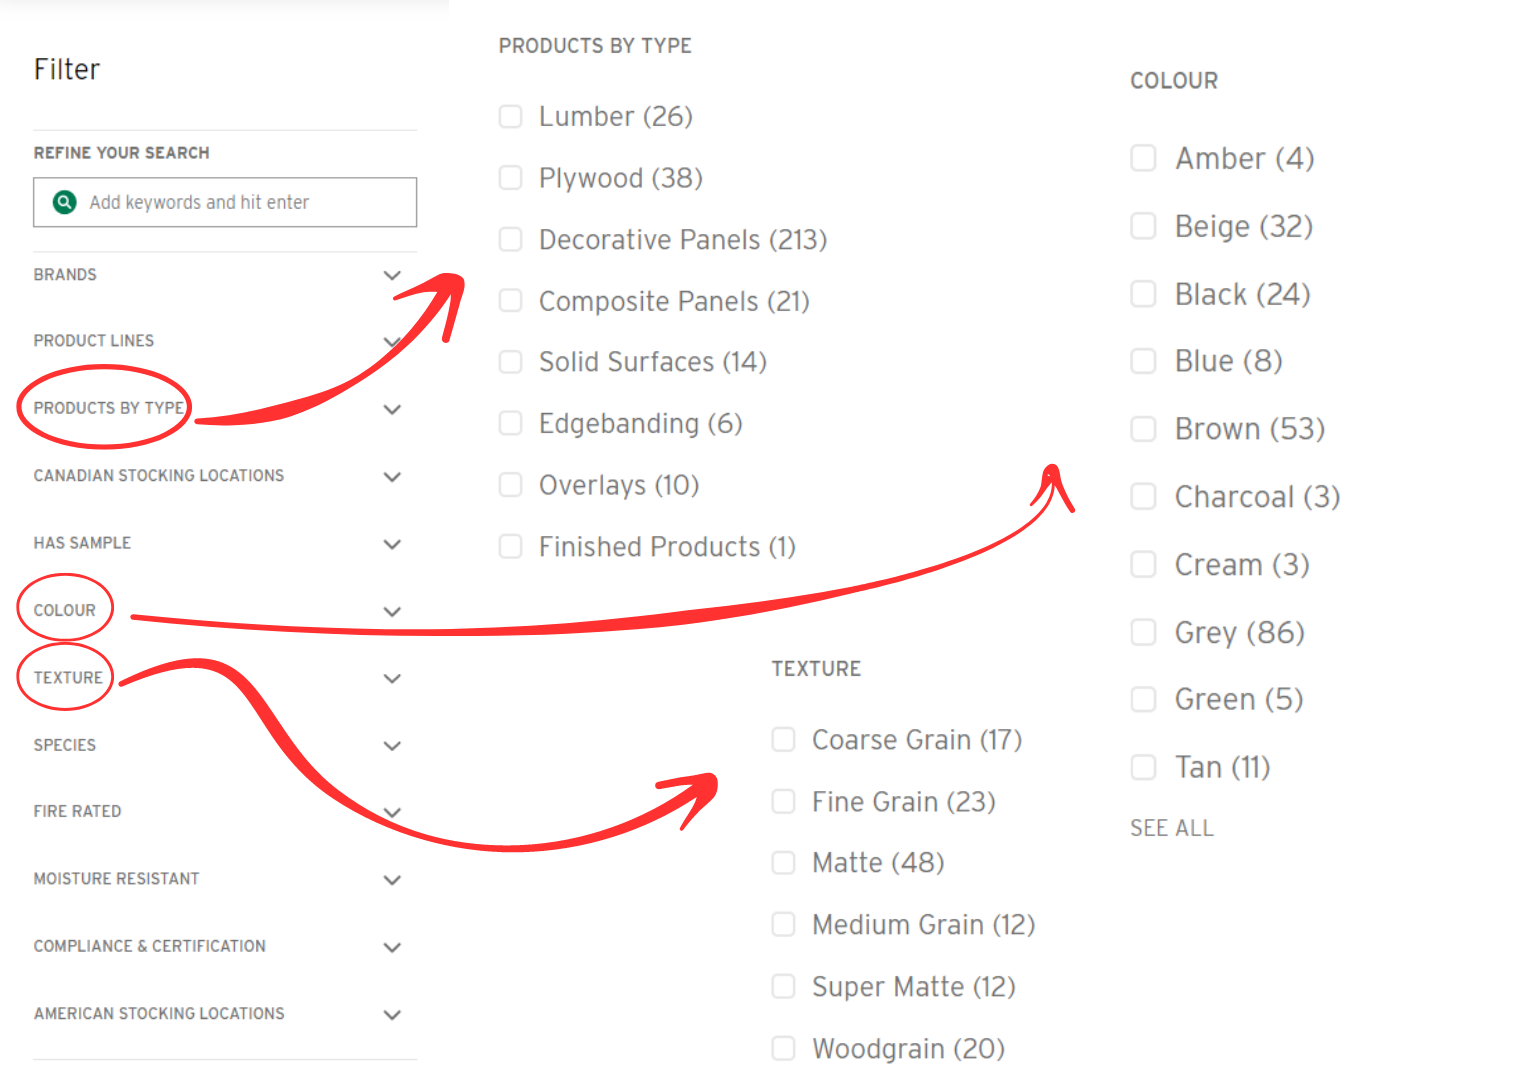1520x1080 pixels.
Task: Open the Products By Type filter section
Action: 108,408
